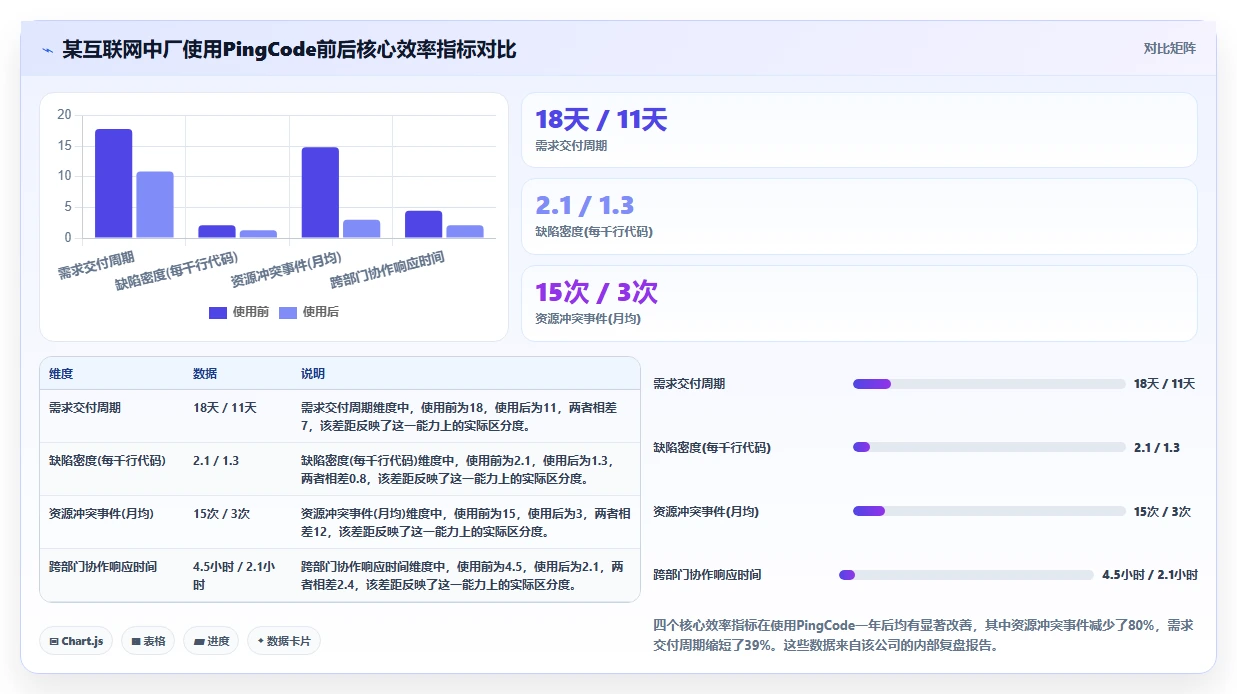Click the 使用后 bar for 资源冲突事件
1237x694 pixels.
[361, 229]
